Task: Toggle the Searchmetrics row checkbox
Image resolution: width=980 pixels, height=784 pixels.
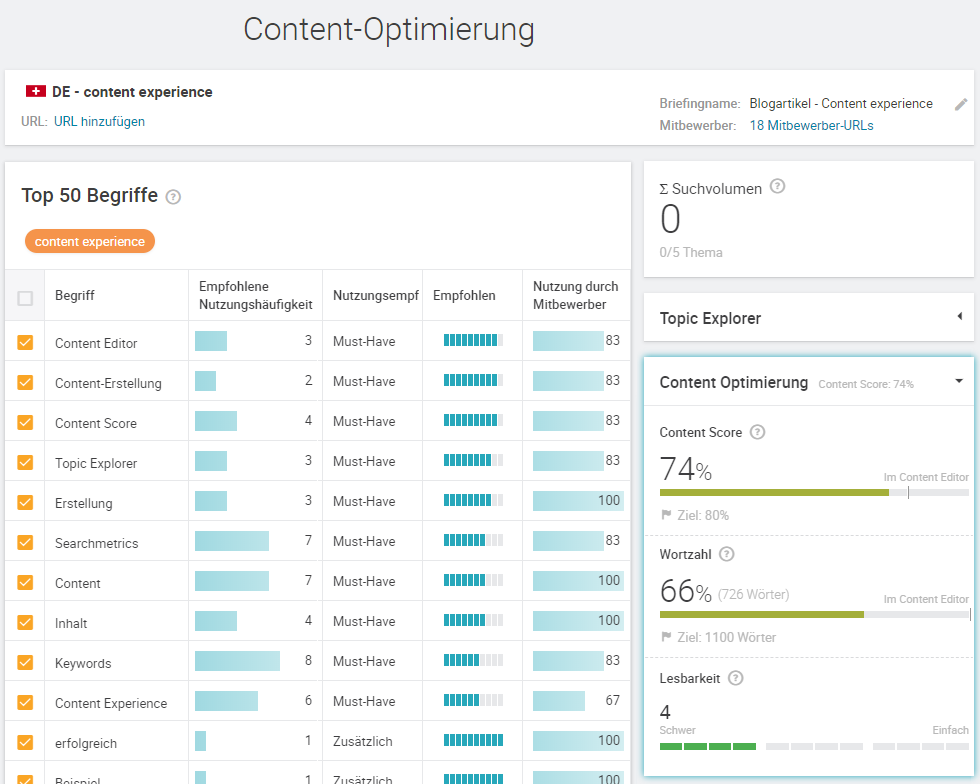Action: (25, 542)
